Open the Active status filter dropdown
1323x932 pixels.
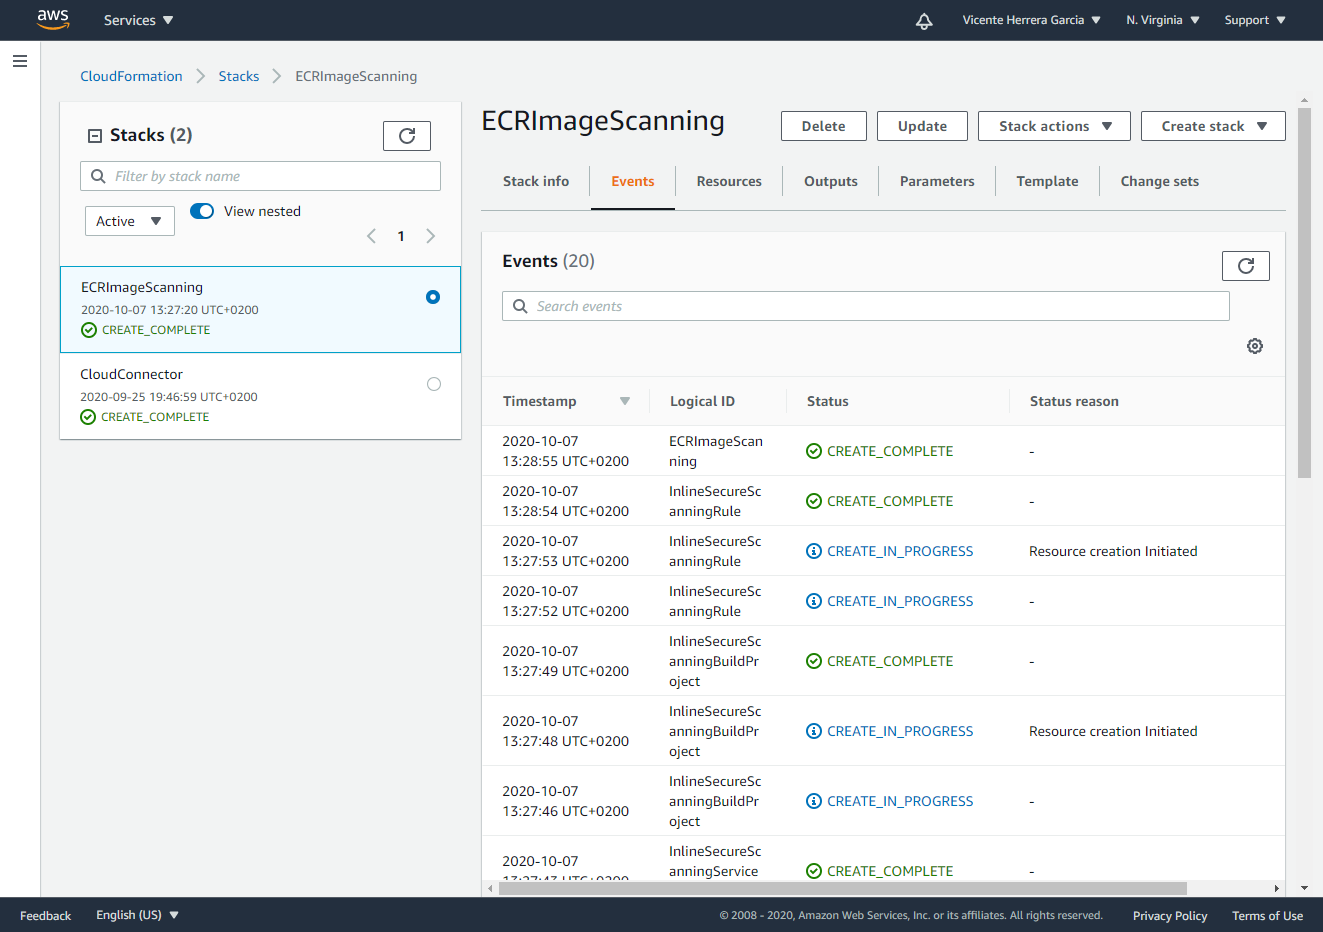tap(130, 221)
